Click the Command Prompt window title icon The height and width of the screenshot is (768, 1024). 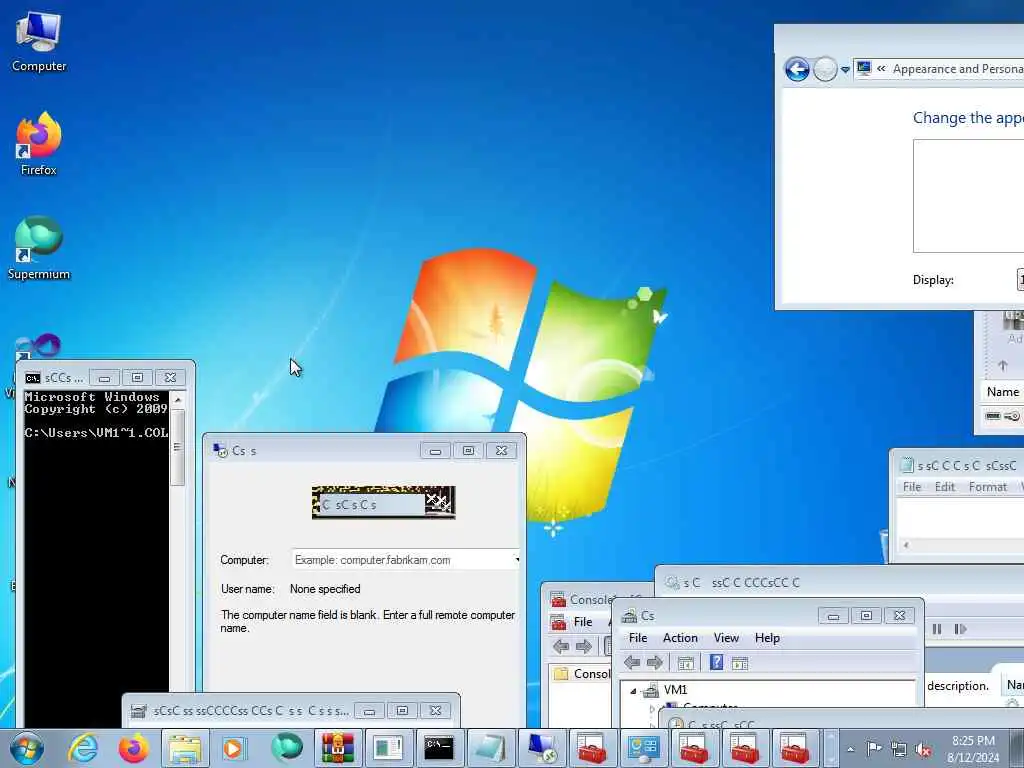(33, 378)
